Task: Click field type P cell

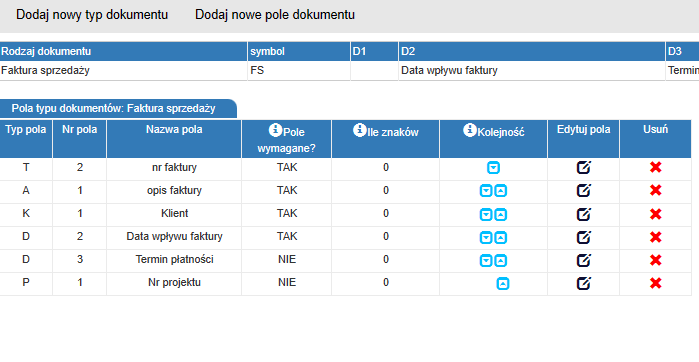Action: [26, 283]
